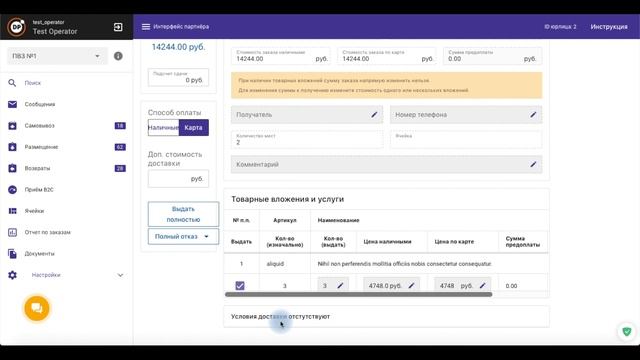Open the hamburger menu in the purple header
The width and height of the screenshot is (640, 360).
[x=146, y=27]
